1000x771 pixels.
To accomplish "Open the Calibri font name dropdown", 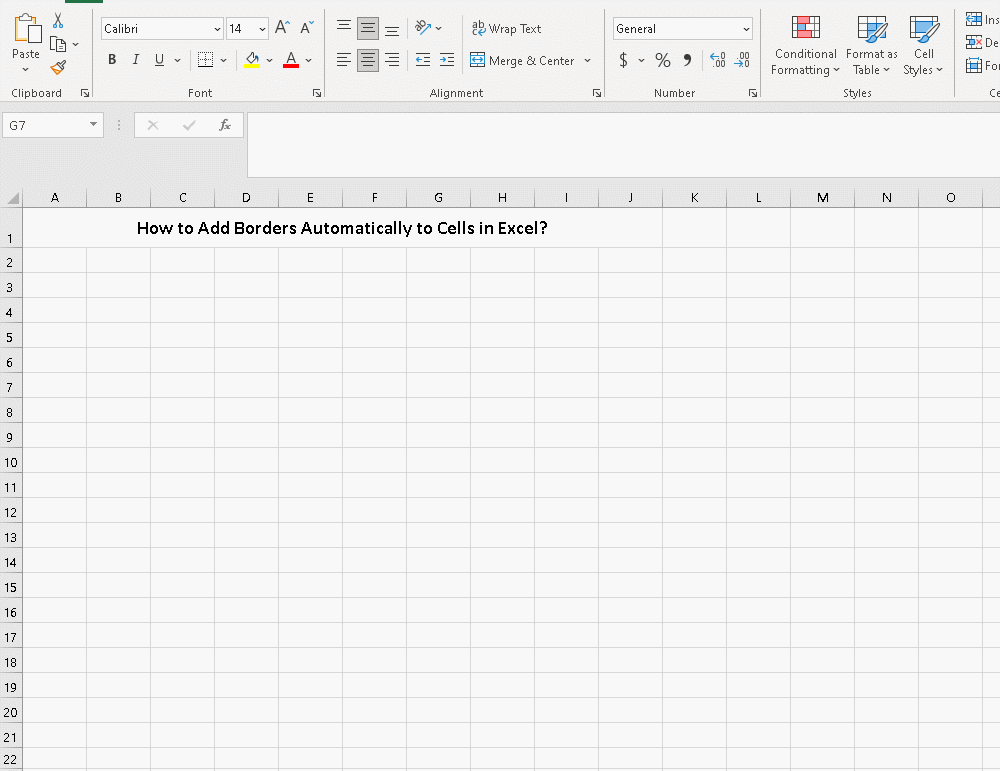I will point(218,28).
